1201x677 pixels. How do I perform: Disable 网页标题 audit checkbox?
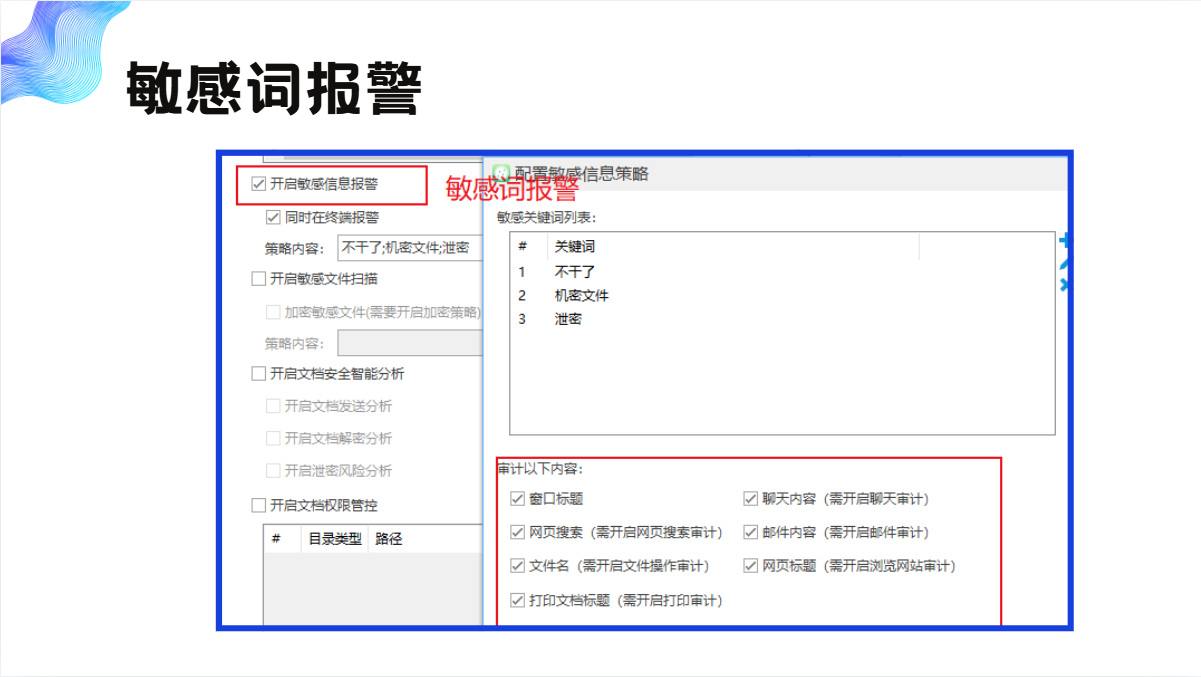click(750, 566)
